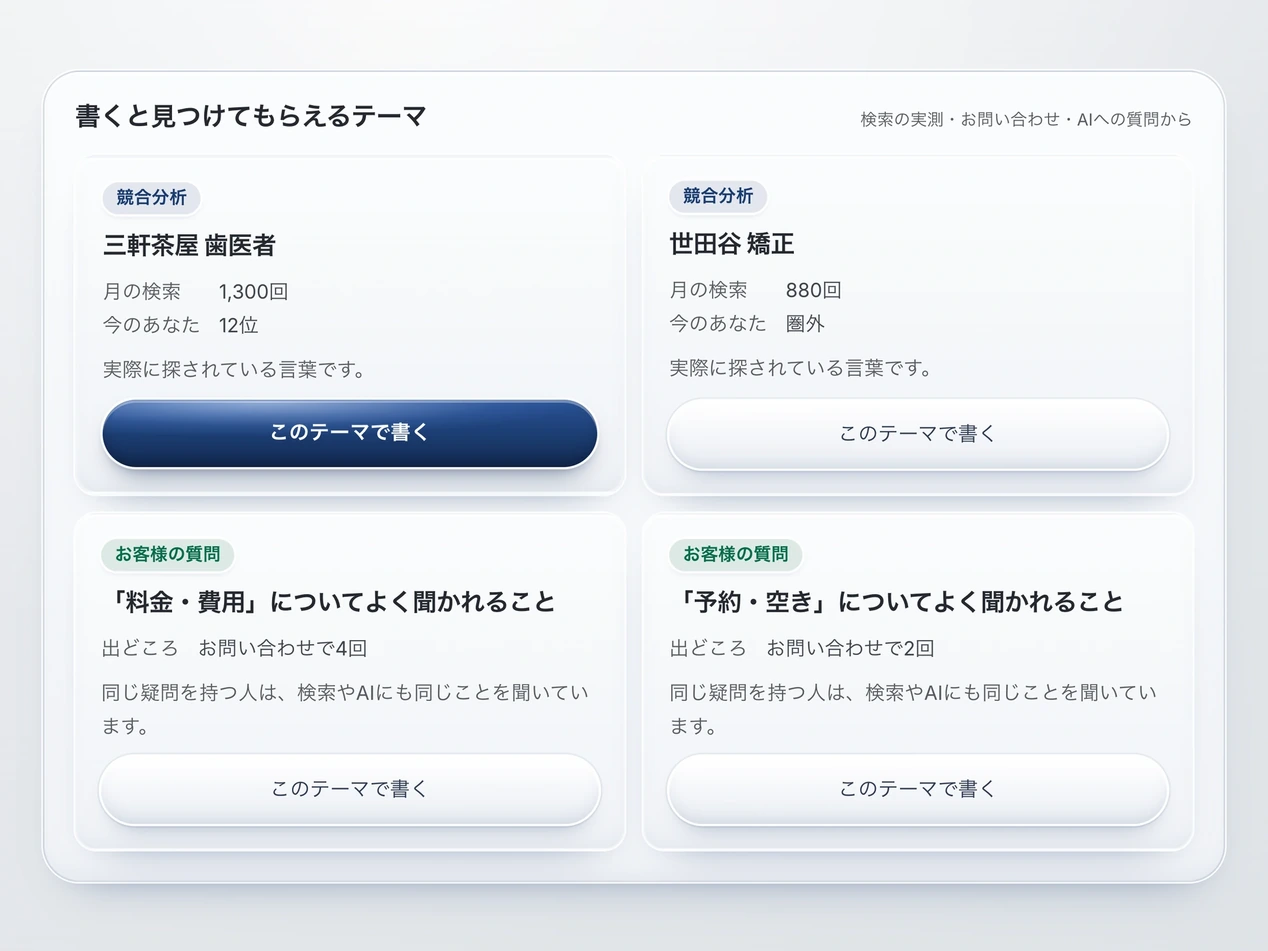Click 実際に探されている言葉です in 三軒茶屋 card
The image size is (1268, 951).
click(x=234, y=369)
